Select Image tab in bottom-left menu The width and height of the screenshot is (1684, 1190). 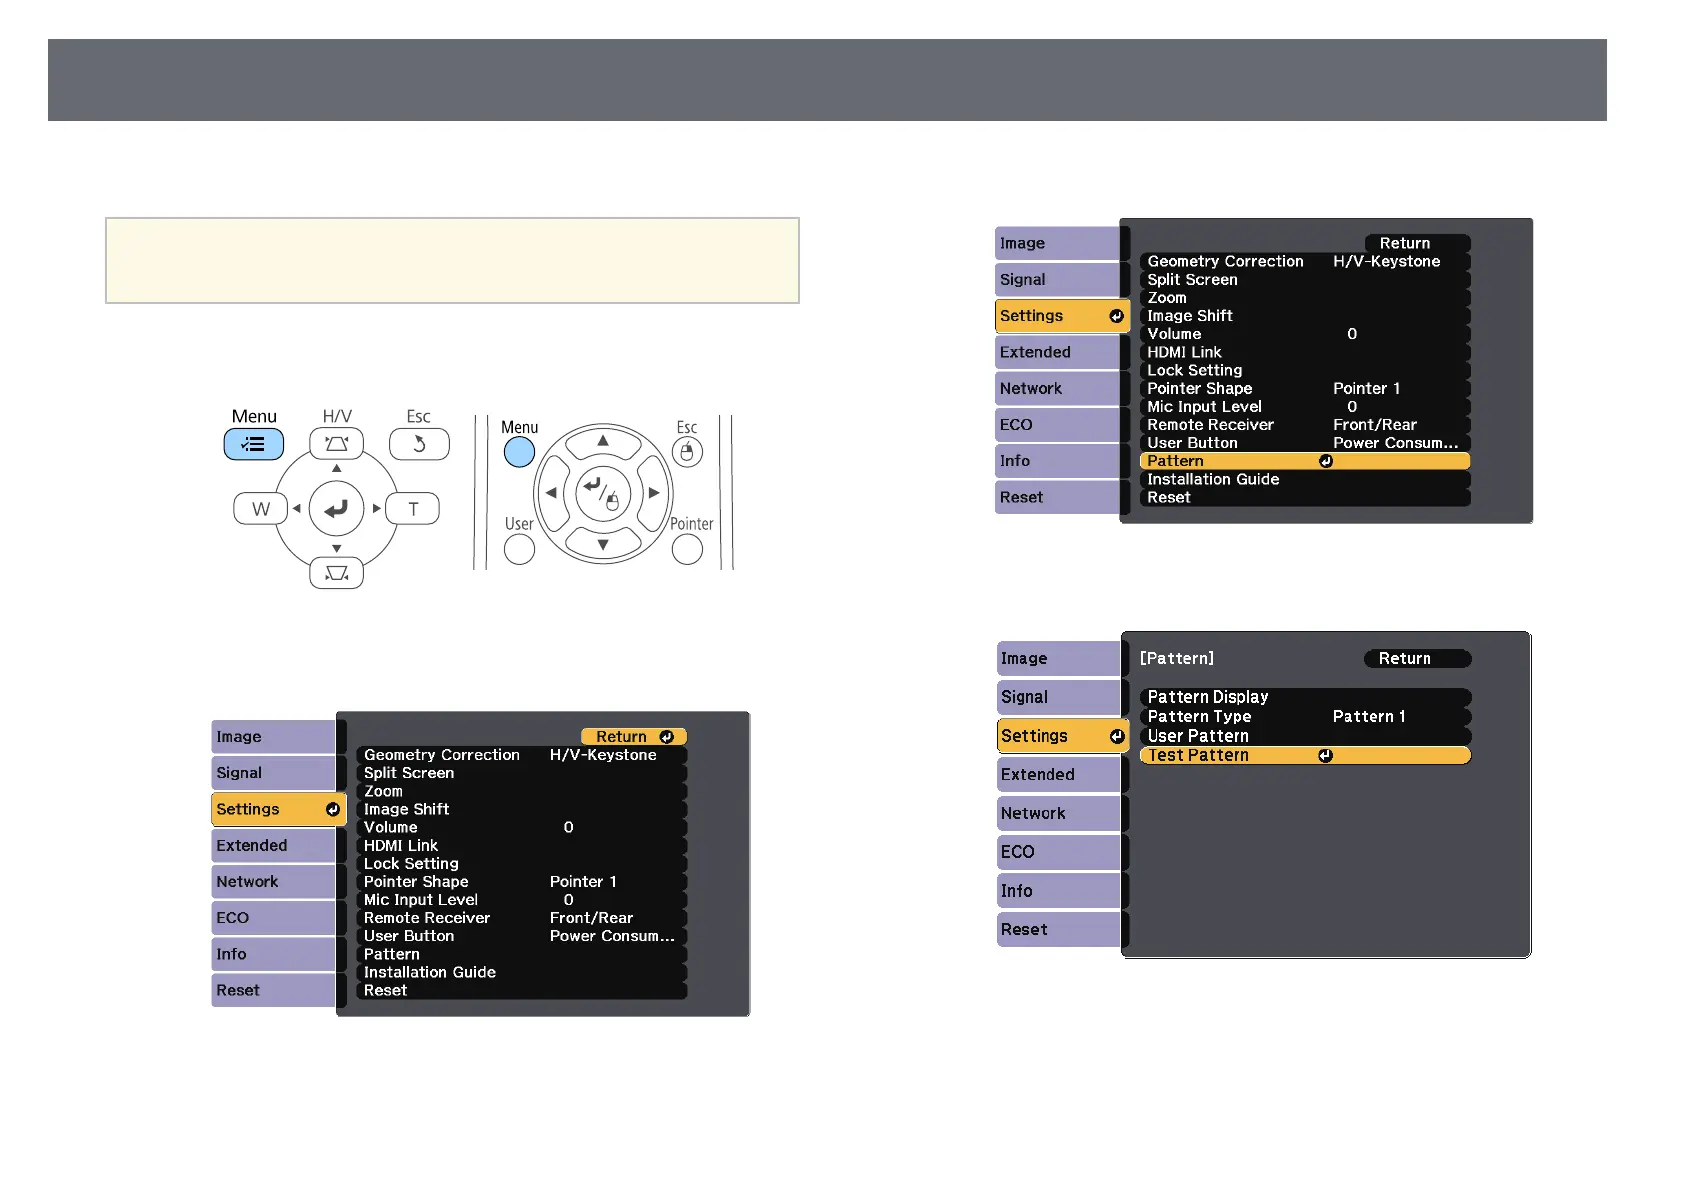coord(273,737)
